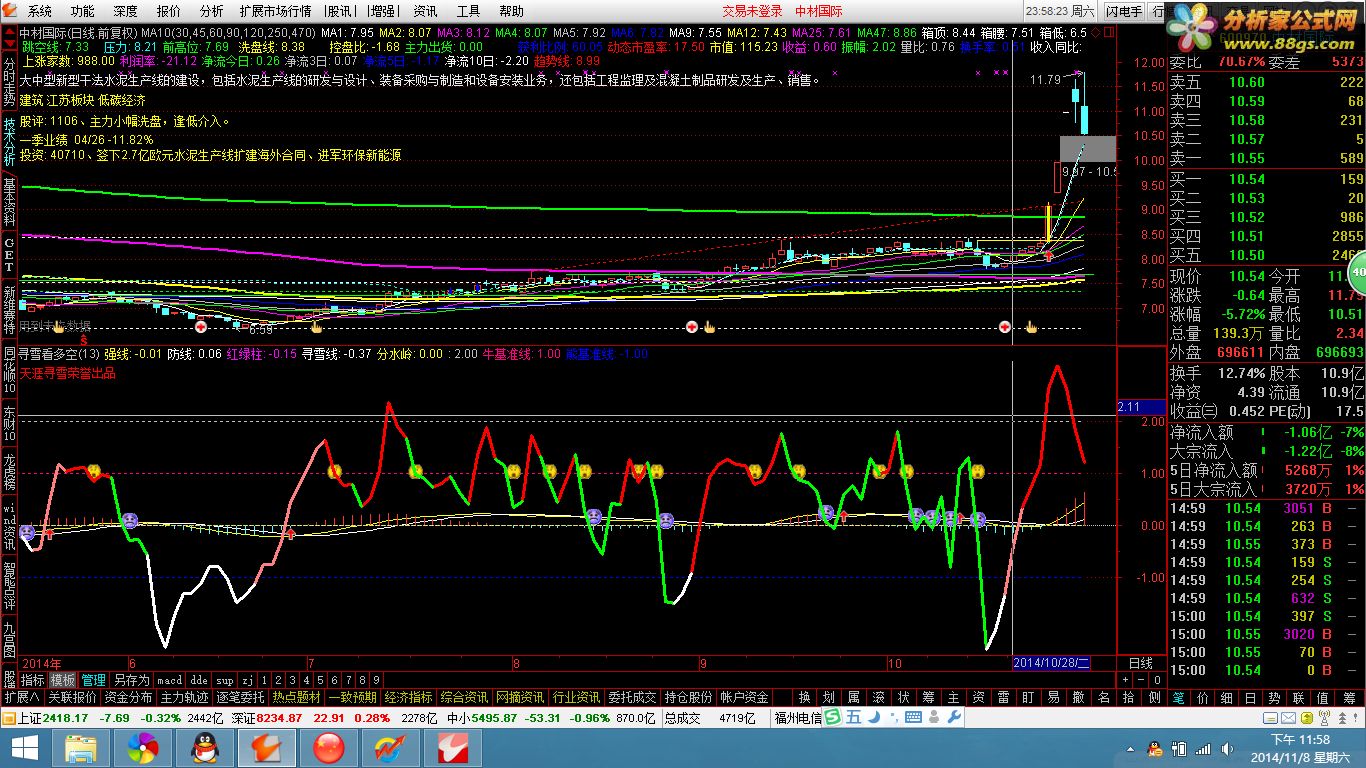Open the 帮助 menu

[511, 12]
